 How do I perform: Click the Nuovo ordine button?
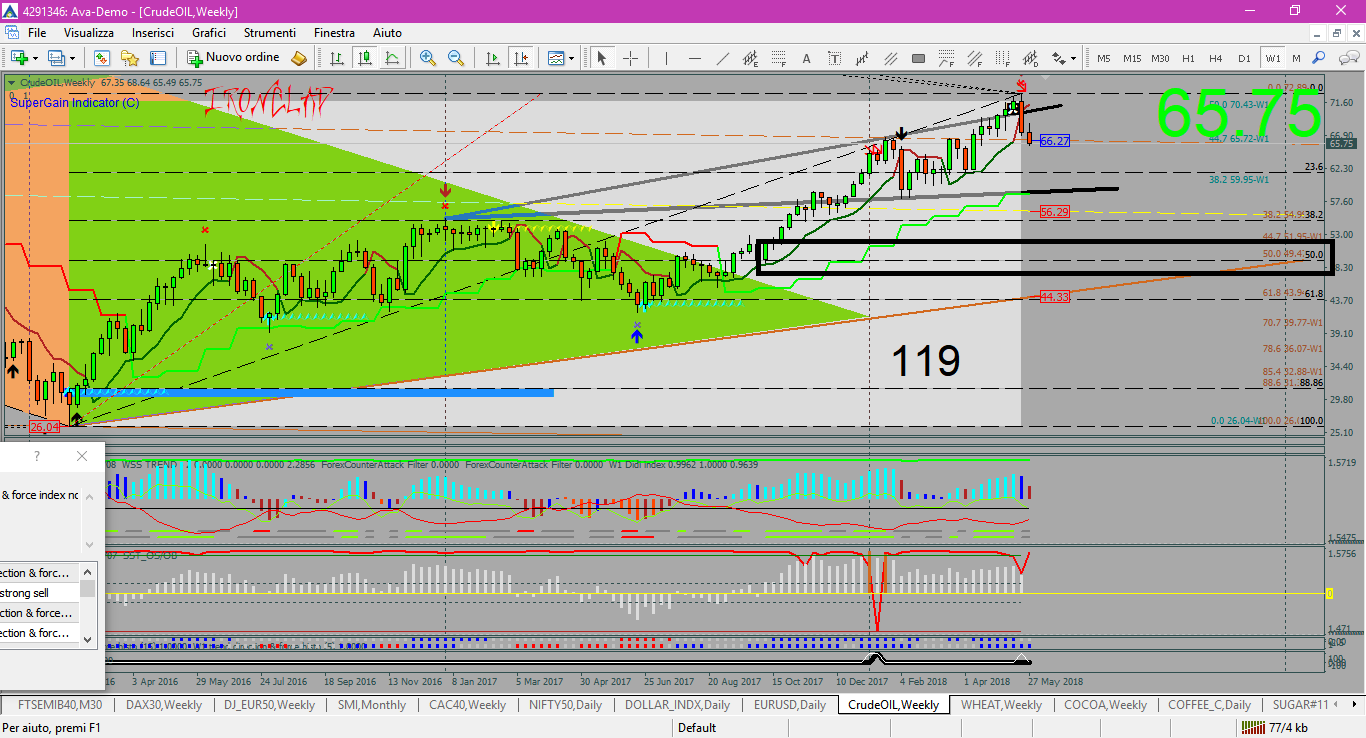(233, 57)
